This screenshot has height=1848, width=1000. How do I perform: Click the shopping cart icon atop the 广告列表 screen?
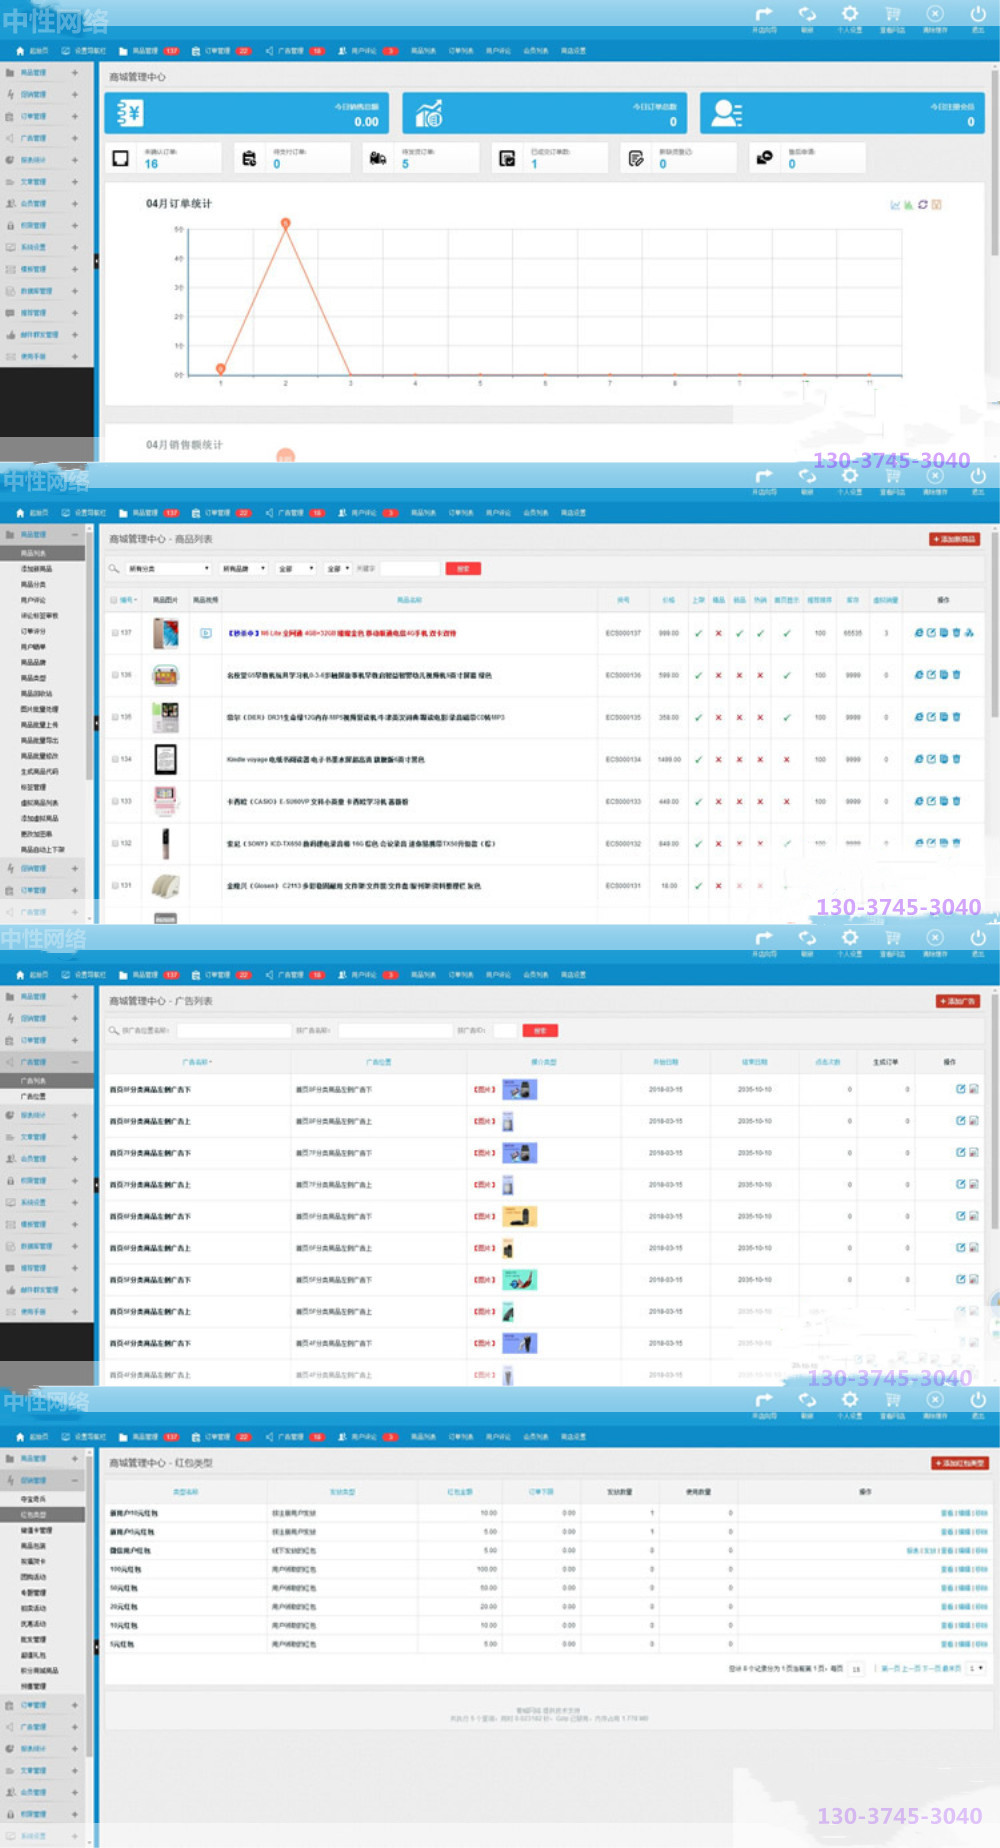tap(892, 938)
